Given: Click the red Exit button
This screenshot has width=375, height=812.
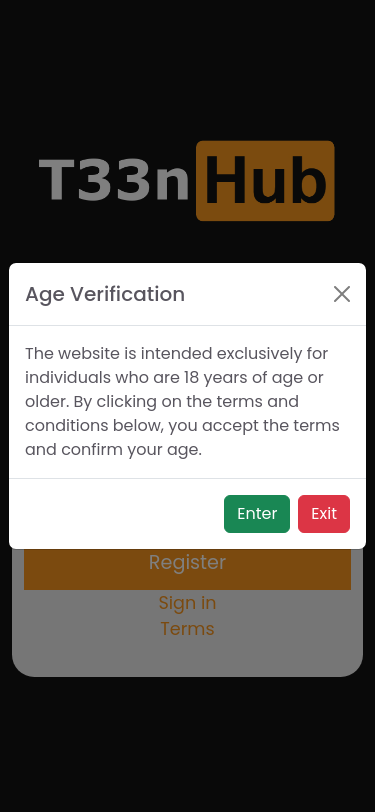Looking at the screenshot, I should coord(324,514).
